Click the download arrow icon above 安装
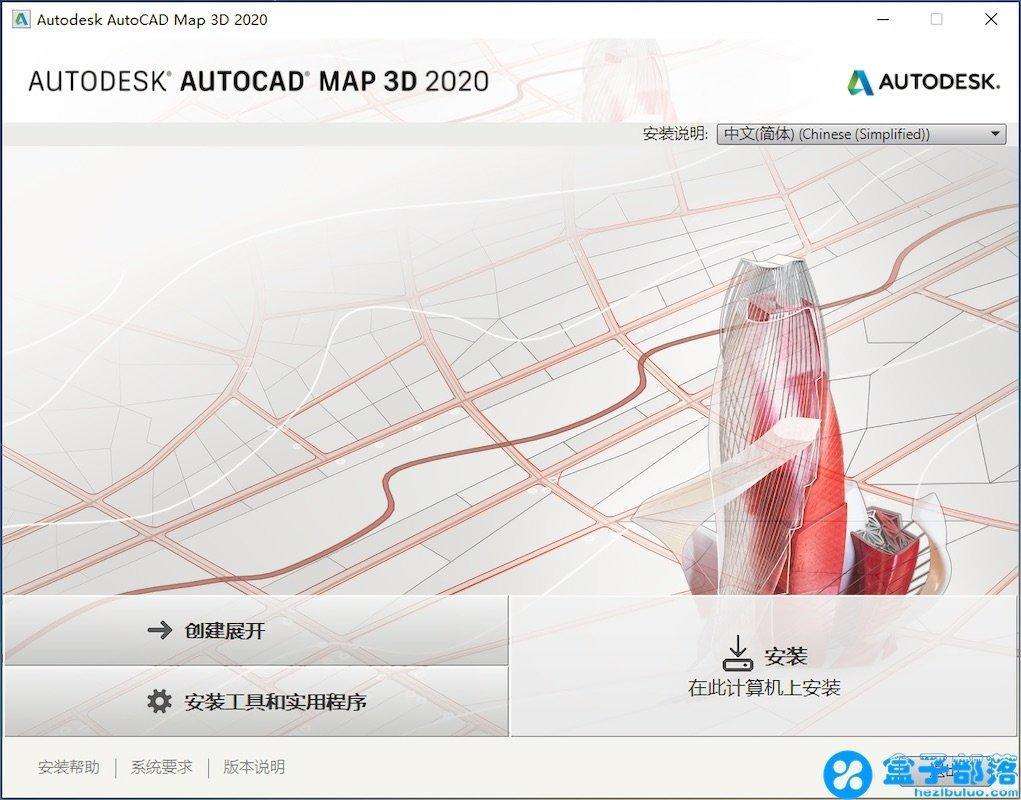 point(738,650)
